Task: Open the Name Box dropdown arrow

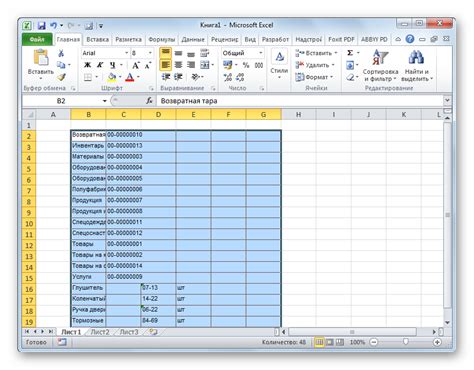Action: (105, 101)
